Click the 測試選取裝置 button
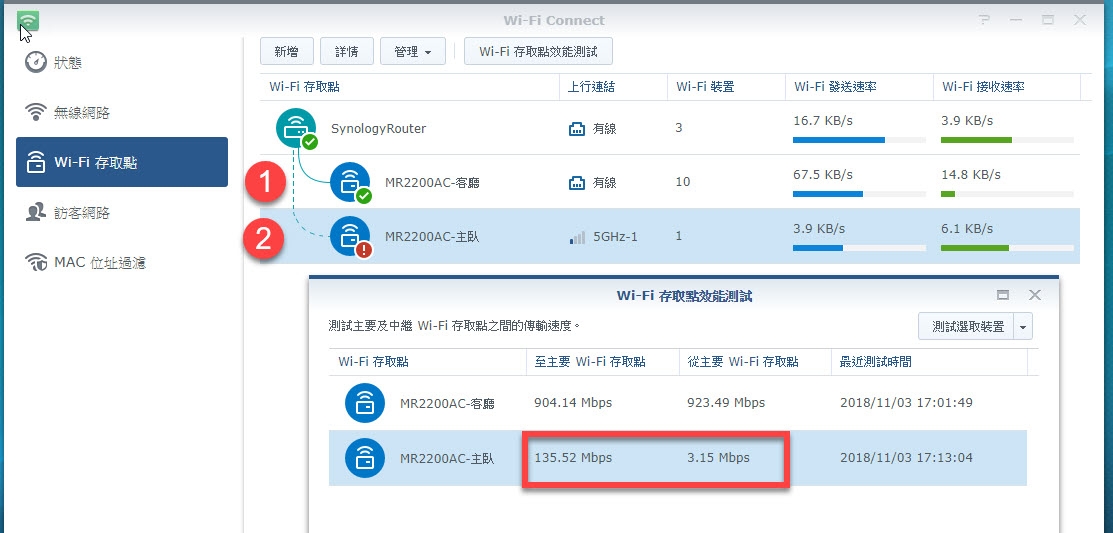Image resolution: width=1113 pixels, height=533 pixels. 966,326
